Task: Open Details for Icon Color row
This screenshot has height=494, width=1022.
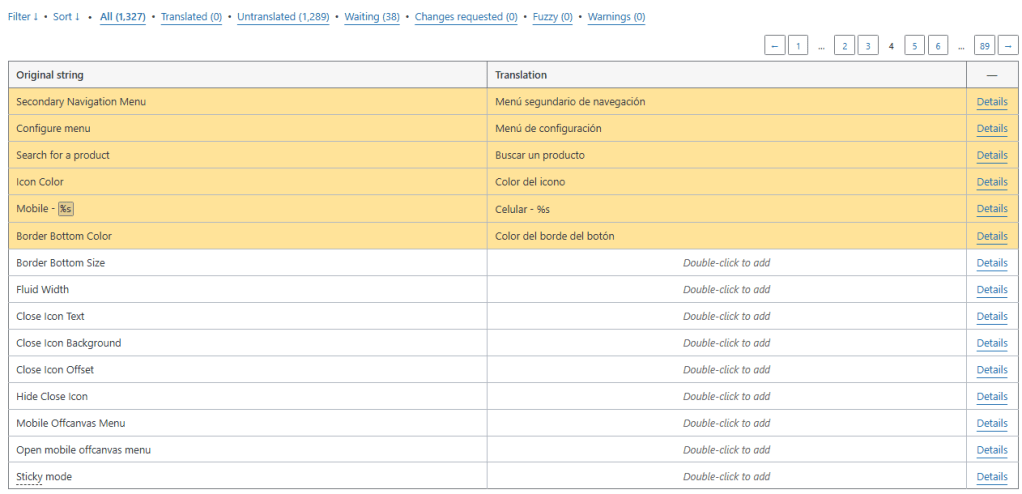Action: [x=991, y=182]
